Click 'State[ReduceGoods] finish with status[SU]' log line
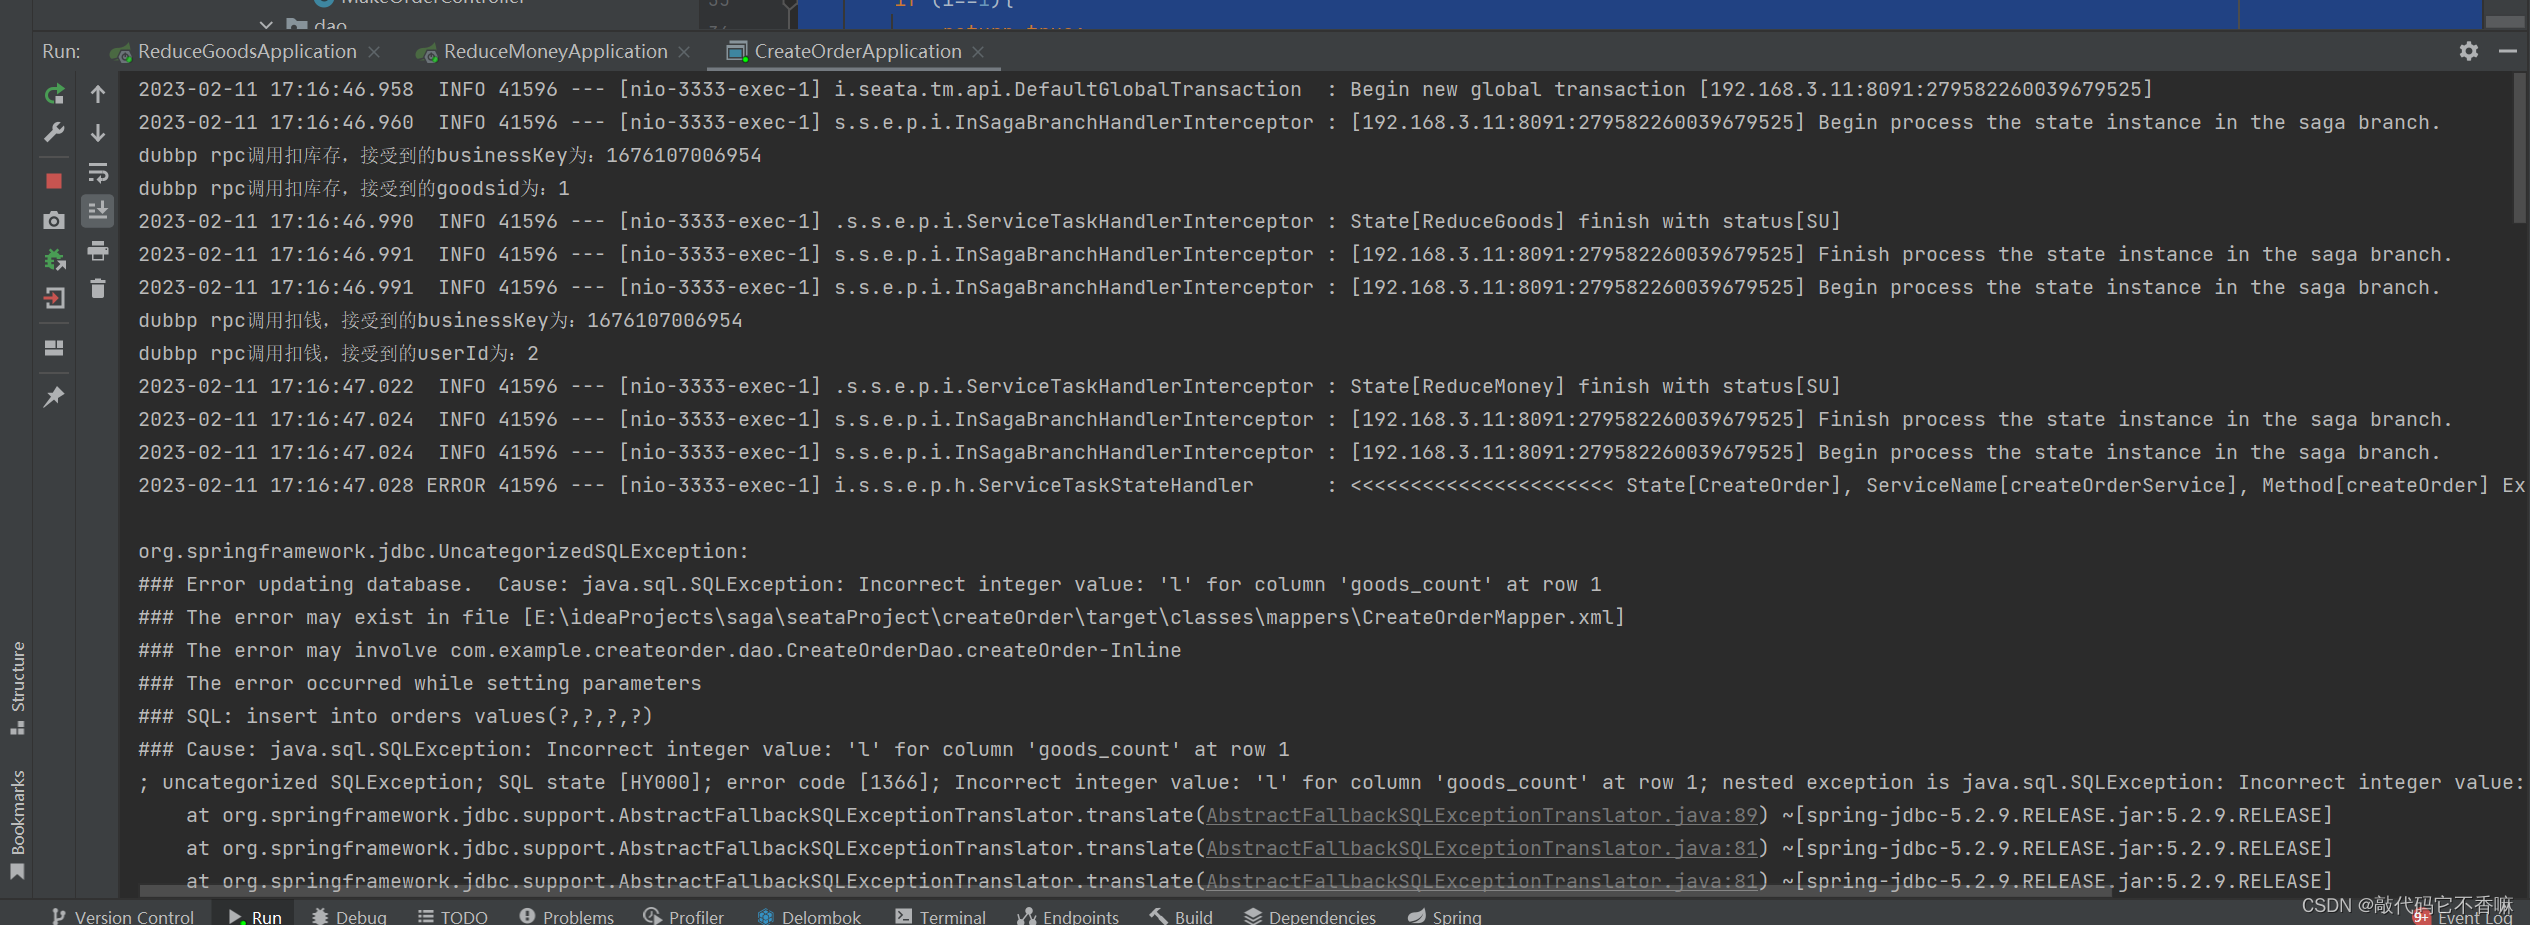 [989, 221]
